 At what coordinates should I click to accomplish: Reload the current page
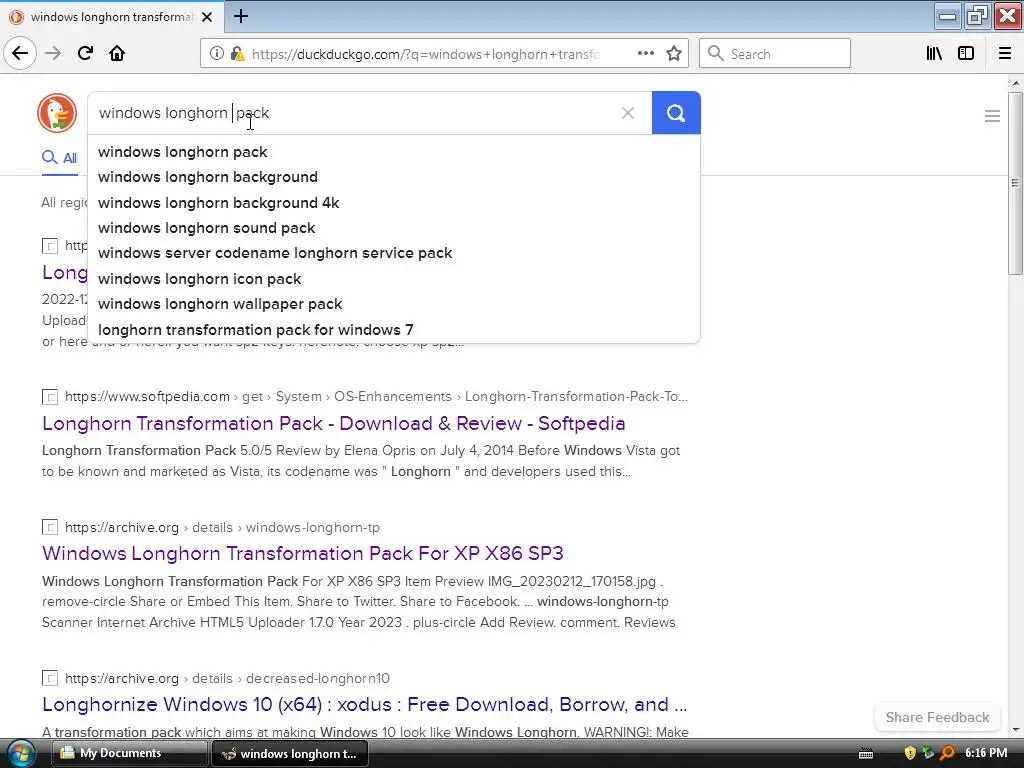(x=86, y=54)
